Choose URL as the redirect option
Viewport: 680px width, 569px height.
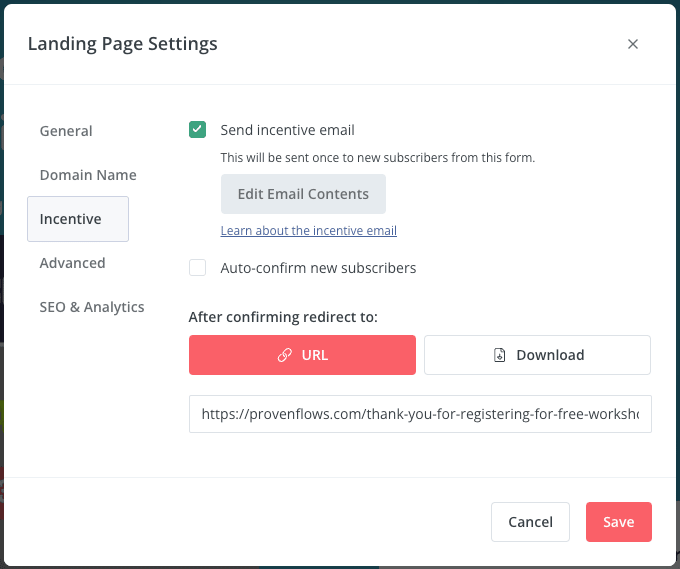[302, 355]
